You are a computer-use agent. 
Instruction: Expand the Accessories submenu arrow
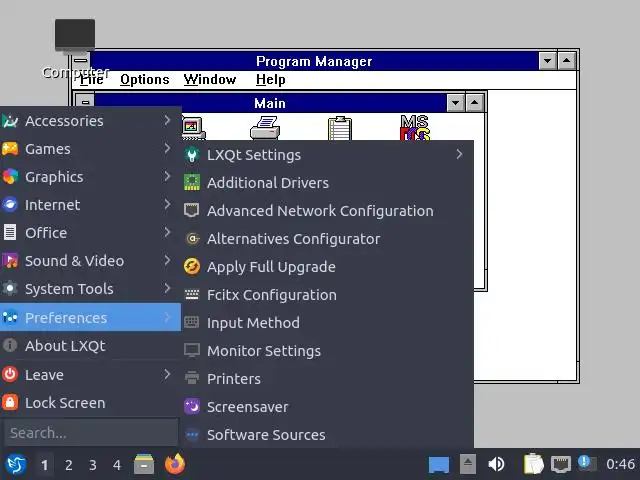pos(167,120)
